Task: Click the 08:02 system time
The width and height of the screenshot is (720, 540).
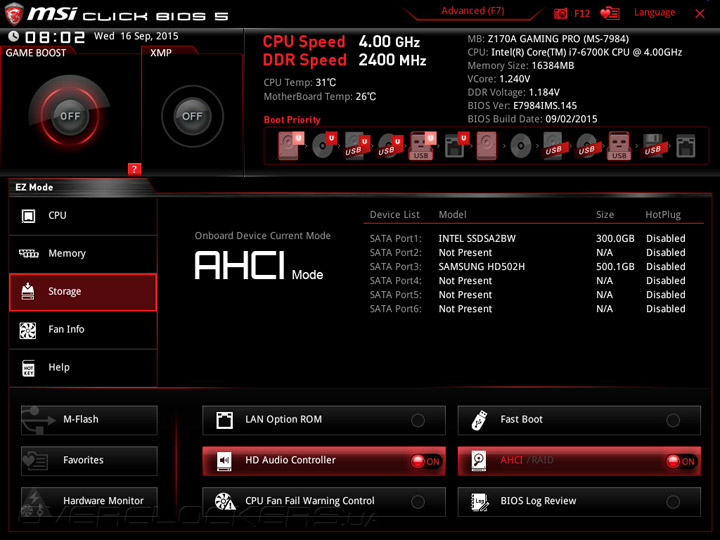Action: (55, 37)
